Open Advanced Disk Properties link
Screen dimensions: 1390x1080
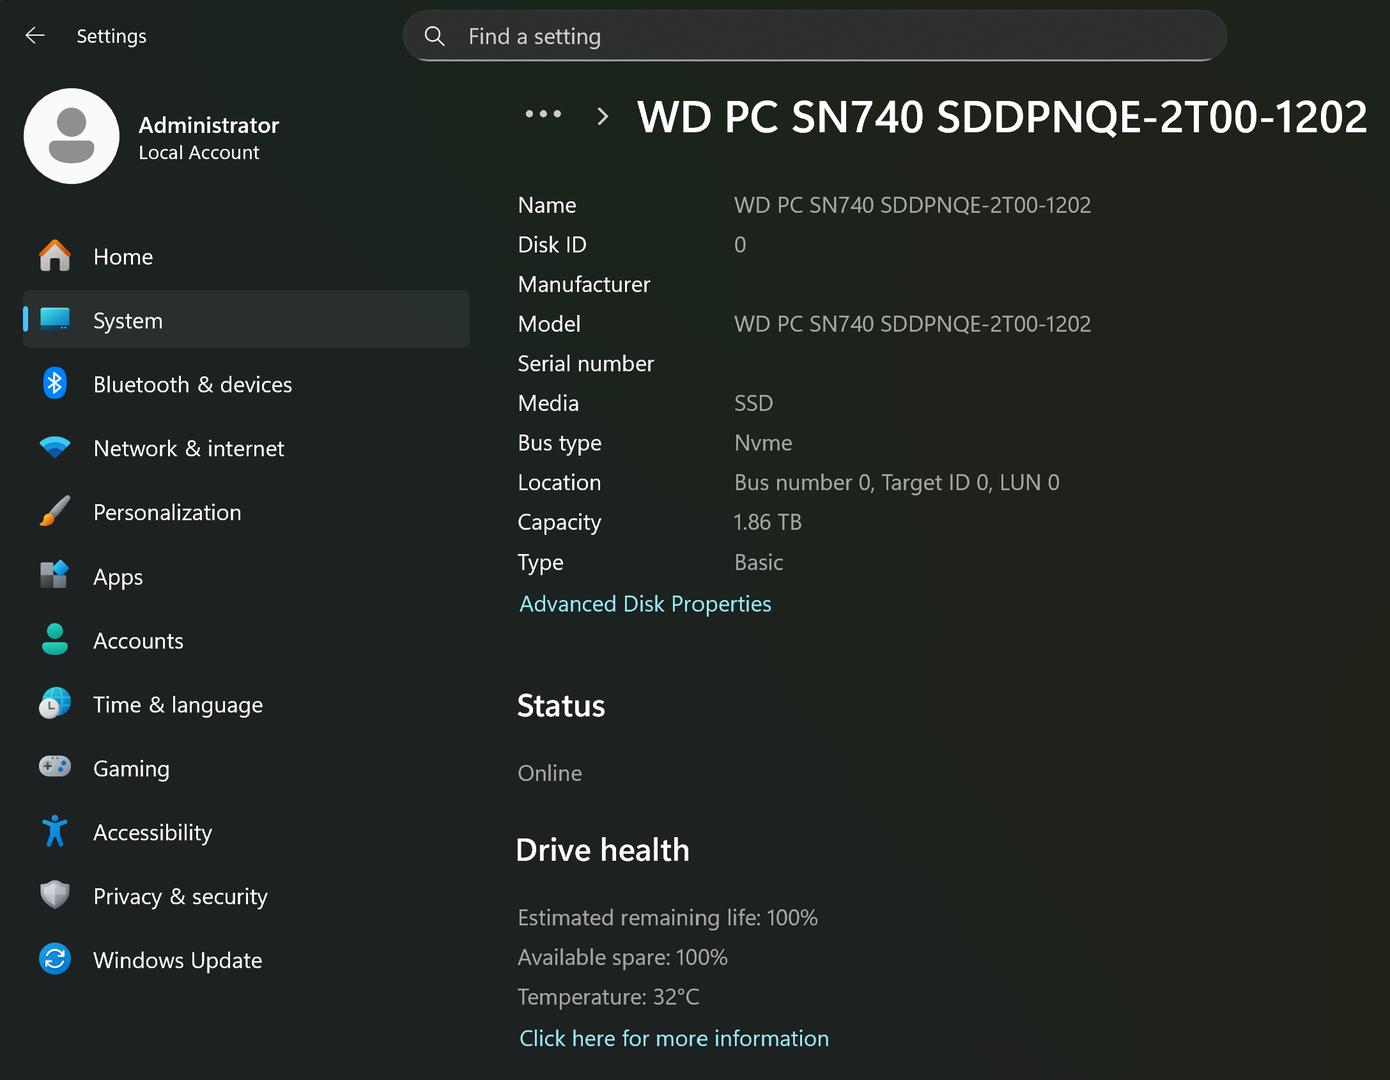pos(645,604)
